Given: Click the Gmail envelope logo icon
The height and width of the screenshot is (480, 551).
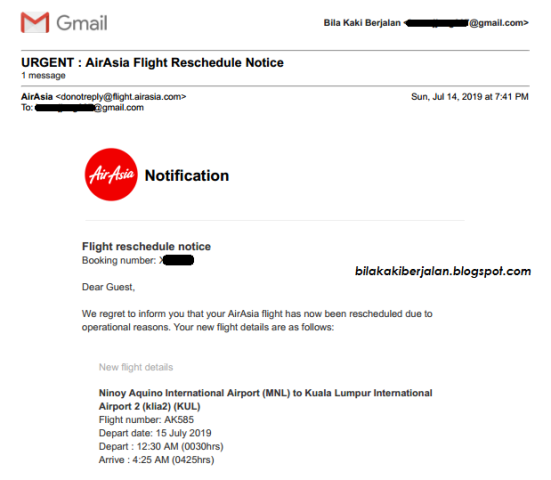Looking at the screenshot, I should pos(35,22).
